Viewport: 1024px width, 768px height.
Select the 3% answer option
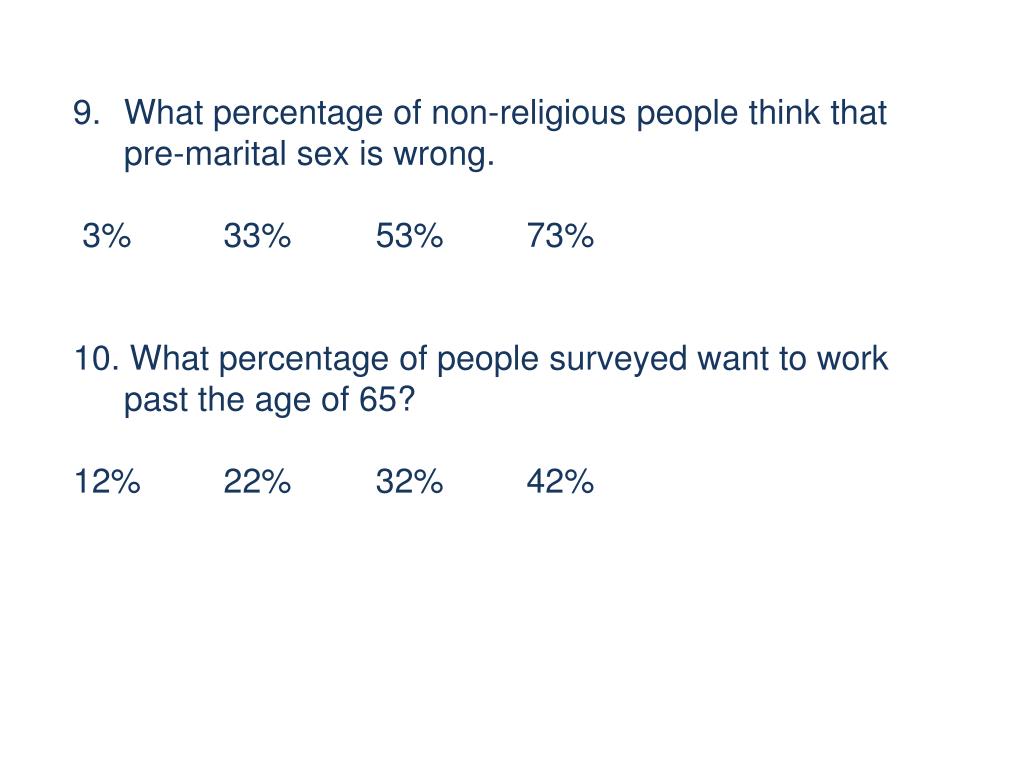[106, 237]
